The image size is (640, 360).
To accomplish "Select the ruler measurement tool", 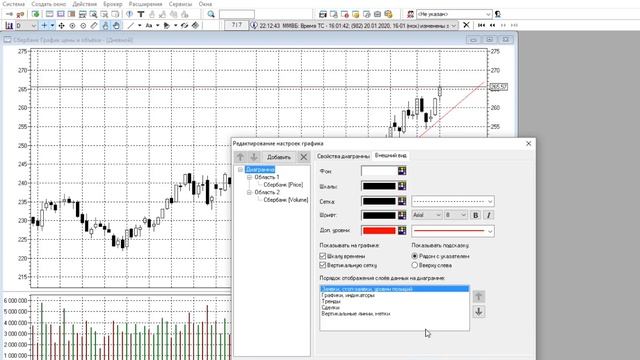I will (x=94, y=26).
